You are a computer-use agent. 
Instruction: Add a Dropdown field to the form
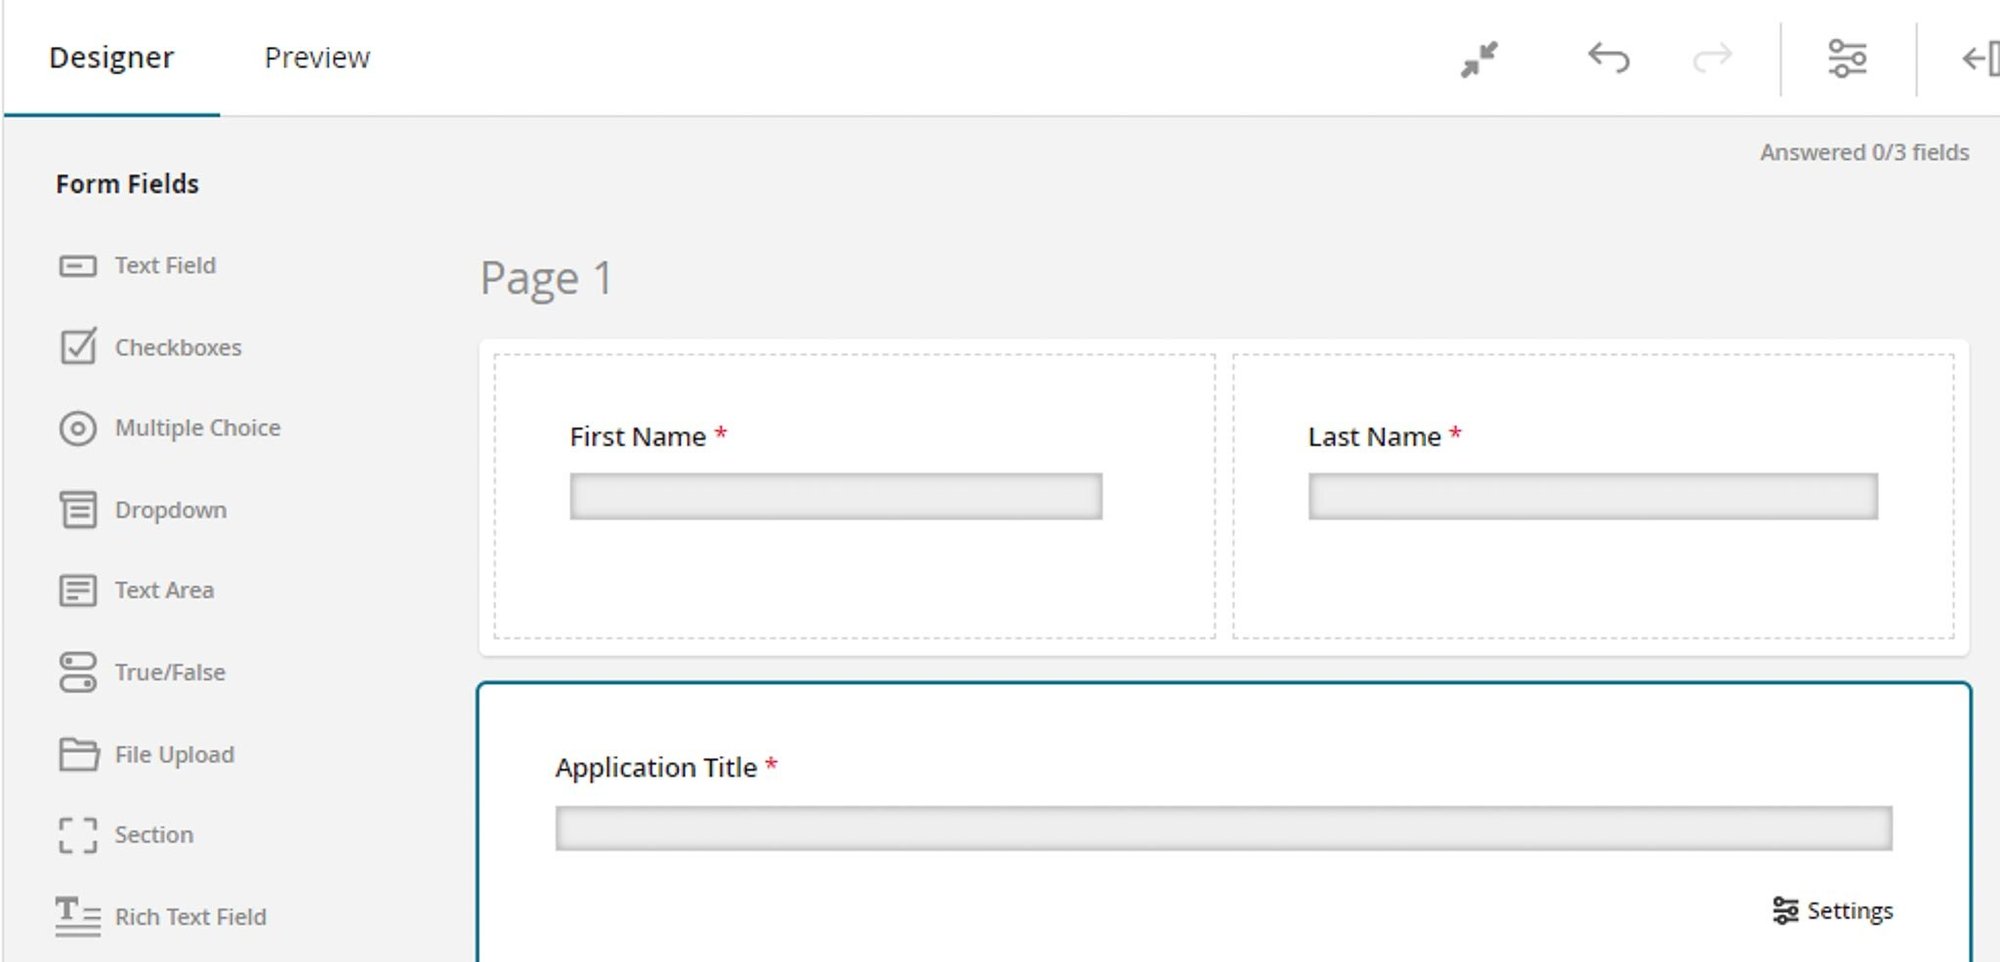click(x=171, y=510)
